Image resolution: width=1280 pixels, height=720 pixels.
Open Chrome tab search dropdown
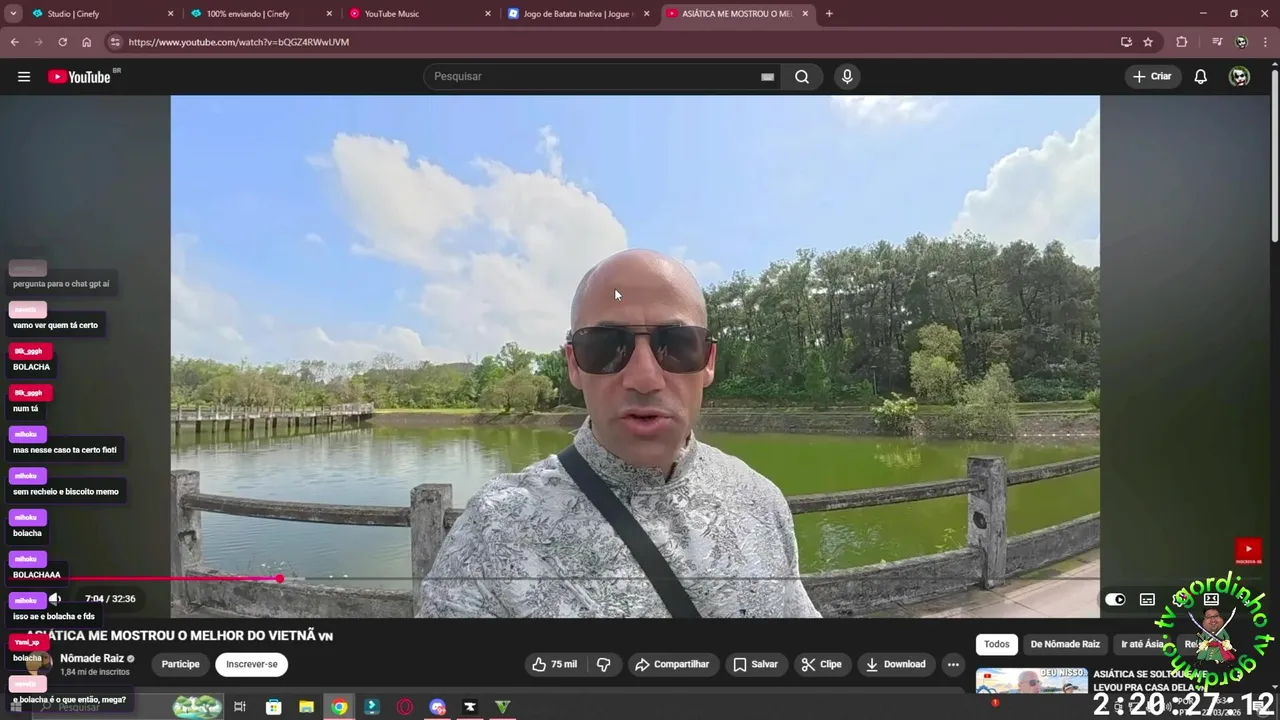coord(13,14)
